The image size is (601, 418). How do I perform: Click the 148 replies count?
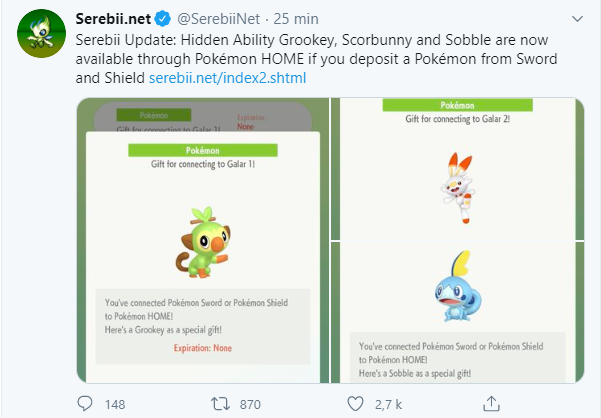[x=114, y=404]
